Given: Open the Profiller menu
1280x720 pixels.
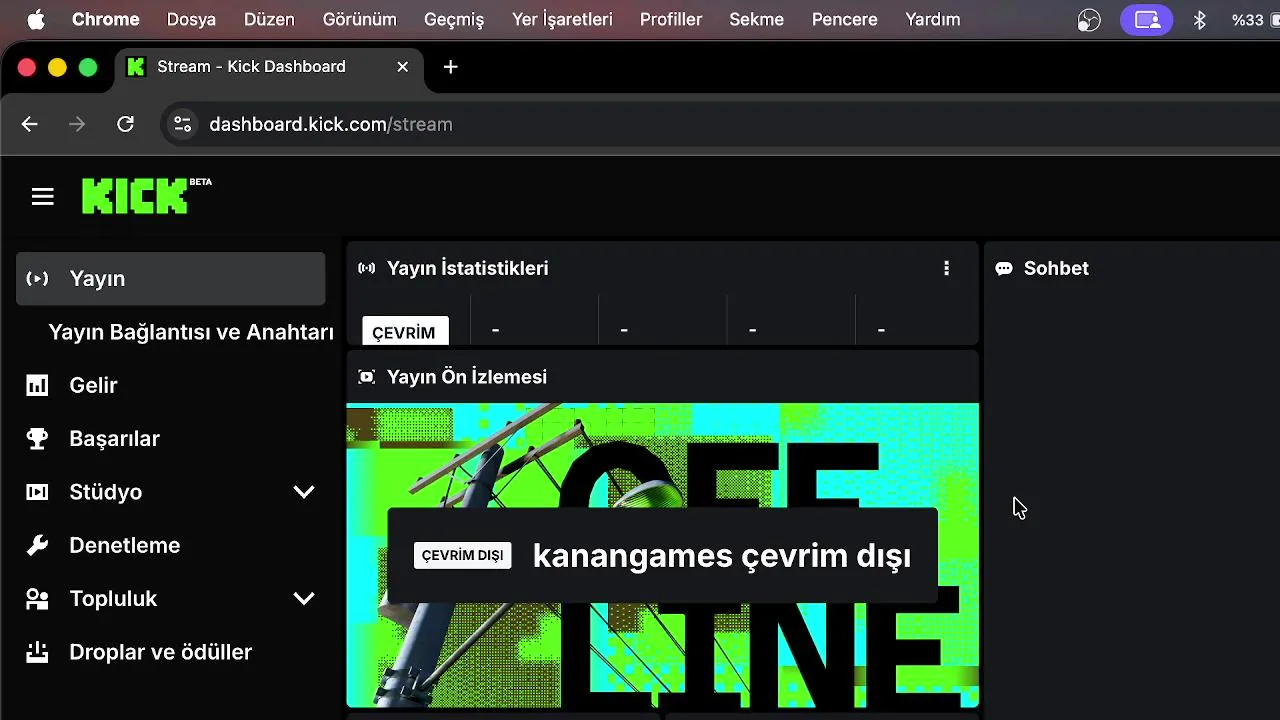Looking at the screenshot, I should pyautogui.click(x=671, y=19).
